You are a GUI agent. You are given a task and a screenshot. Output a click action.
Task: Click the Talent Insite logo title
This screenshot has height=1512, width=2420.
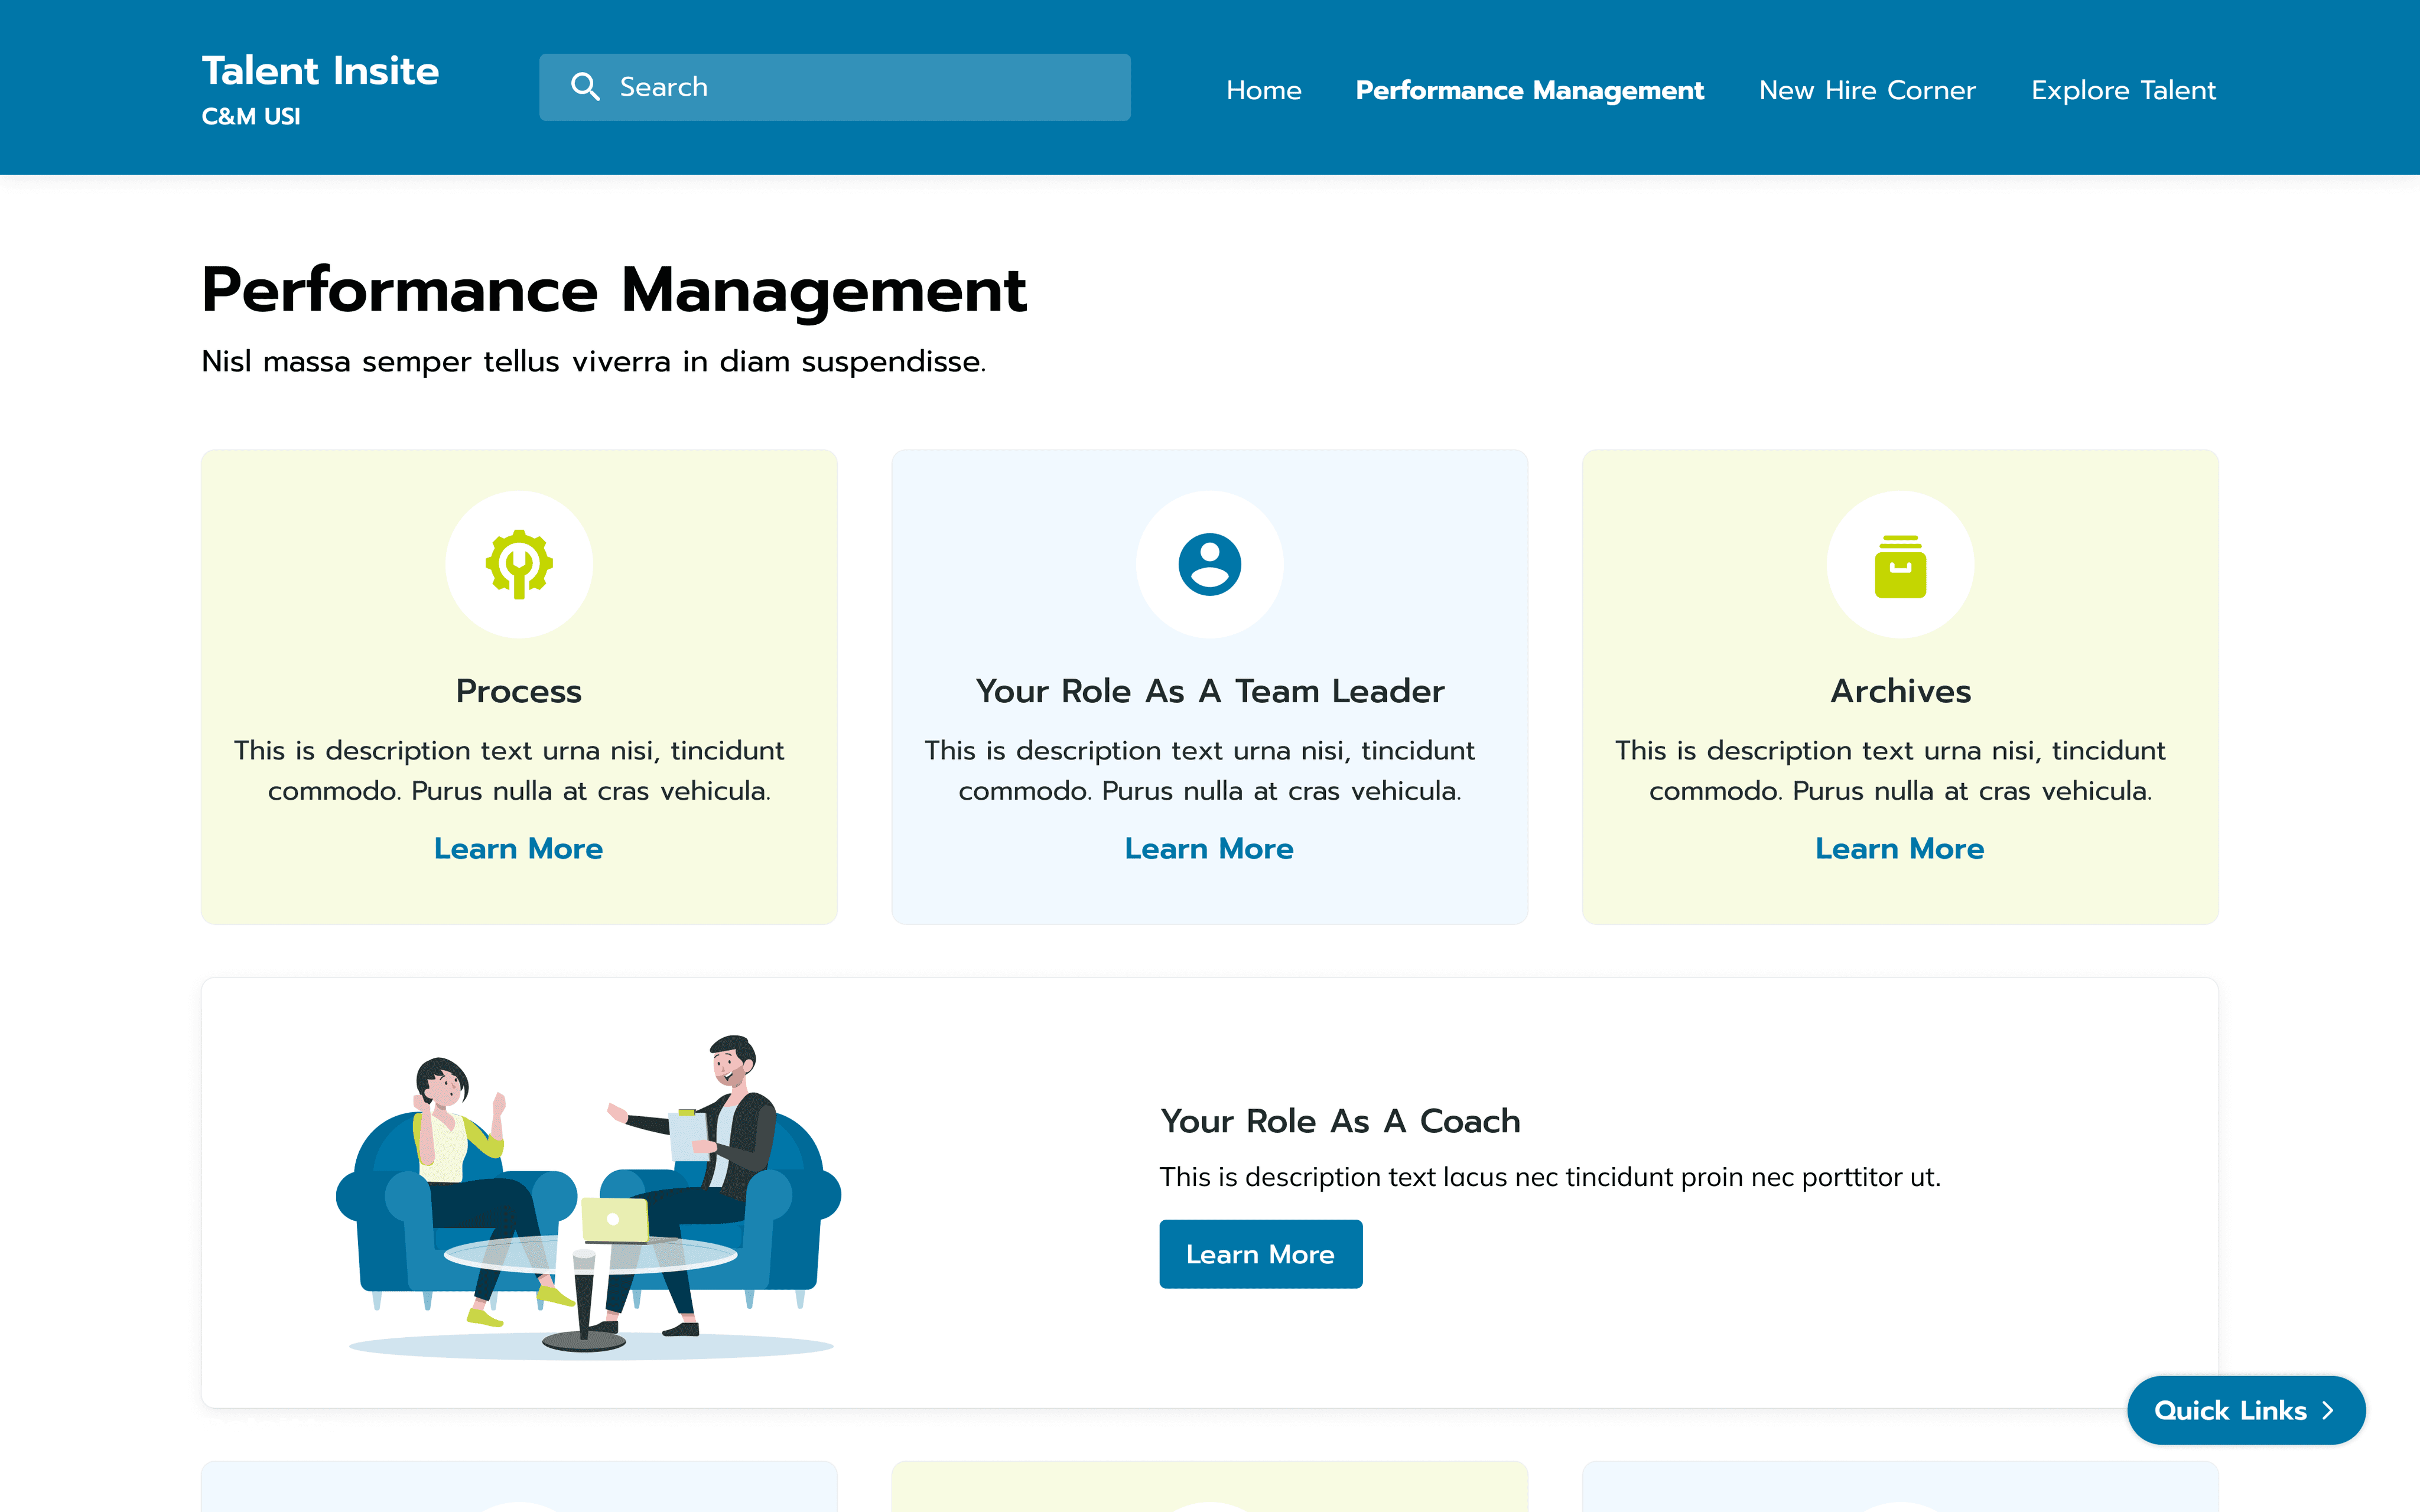(x=320, y=71)
